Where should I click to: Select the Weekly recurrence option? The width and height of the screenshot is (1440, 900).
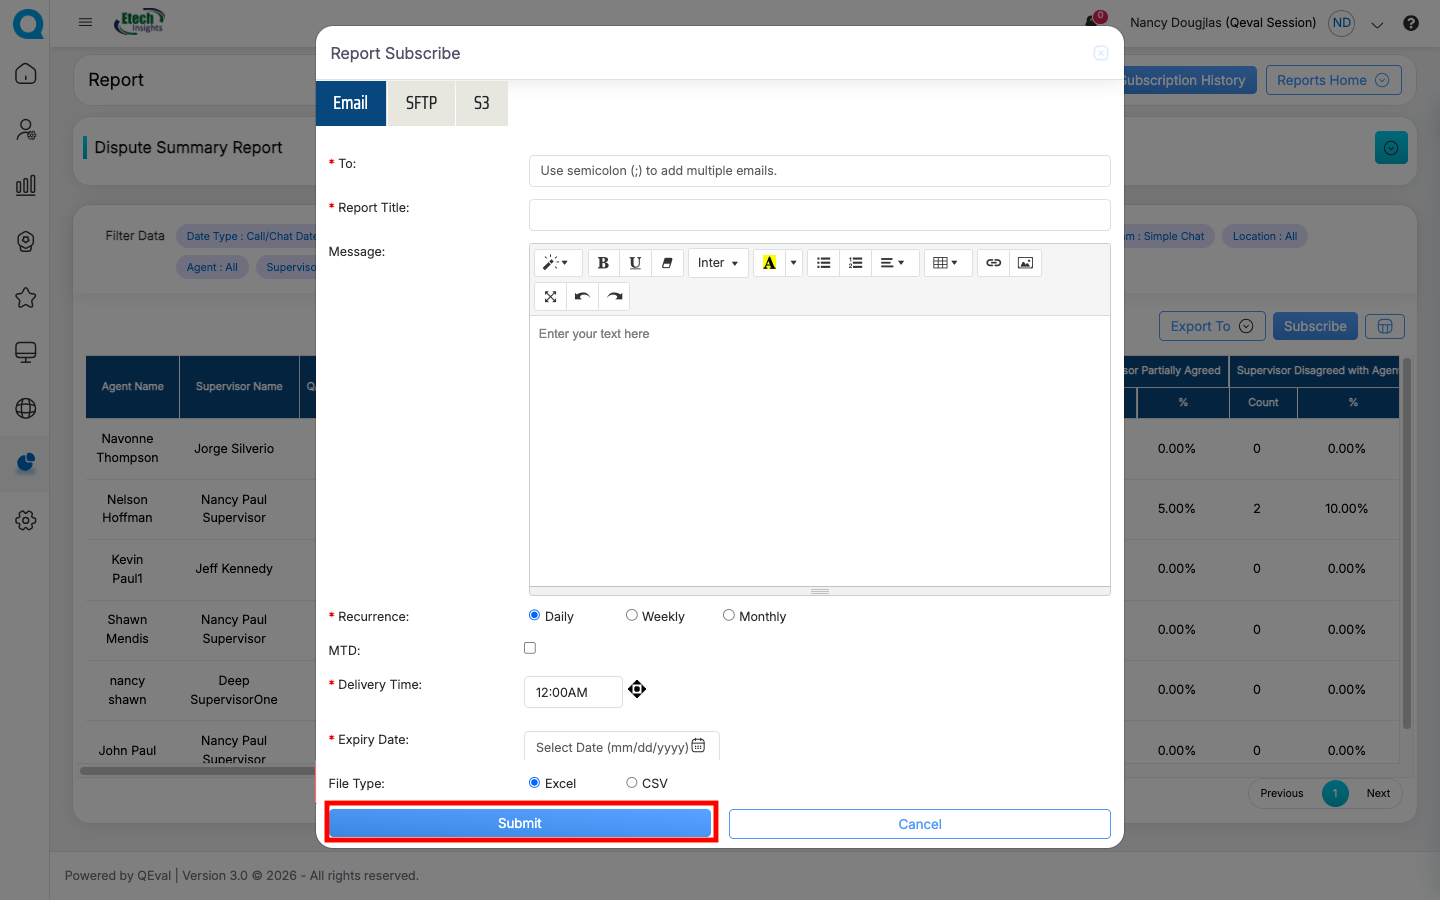tap(632, 616)
